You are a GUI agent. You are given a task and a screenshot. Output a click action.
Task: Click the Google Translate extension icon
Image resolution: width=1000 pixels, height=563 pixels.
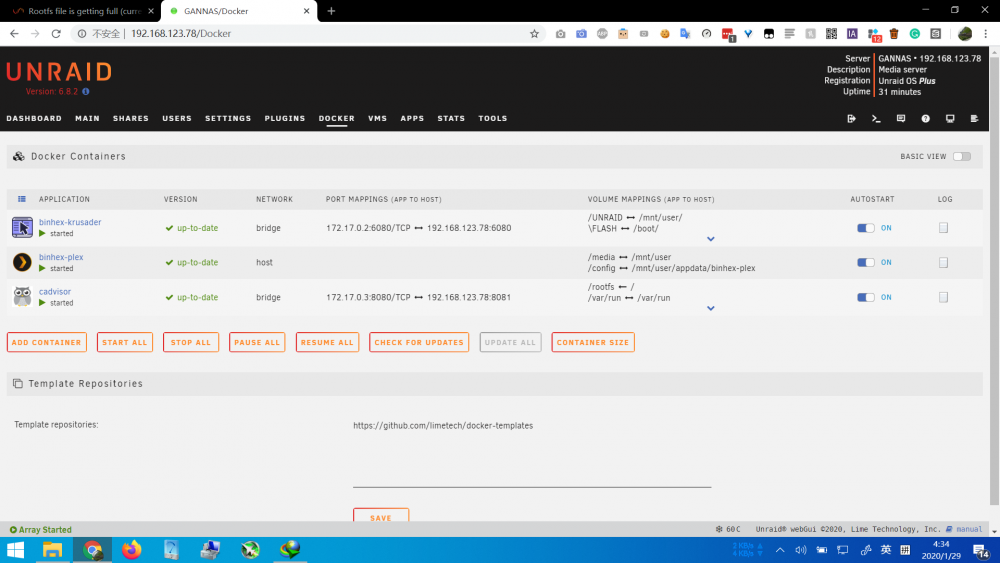pos(685,34)
